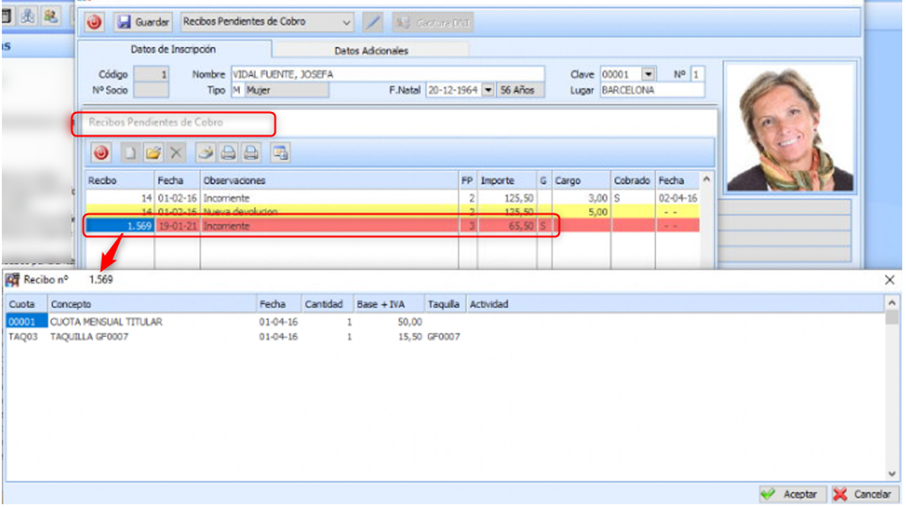Click the delete X icon in receipts toolbar
Image resolution: width=906 pixels, height=507 pixels.
coord(176,153)
